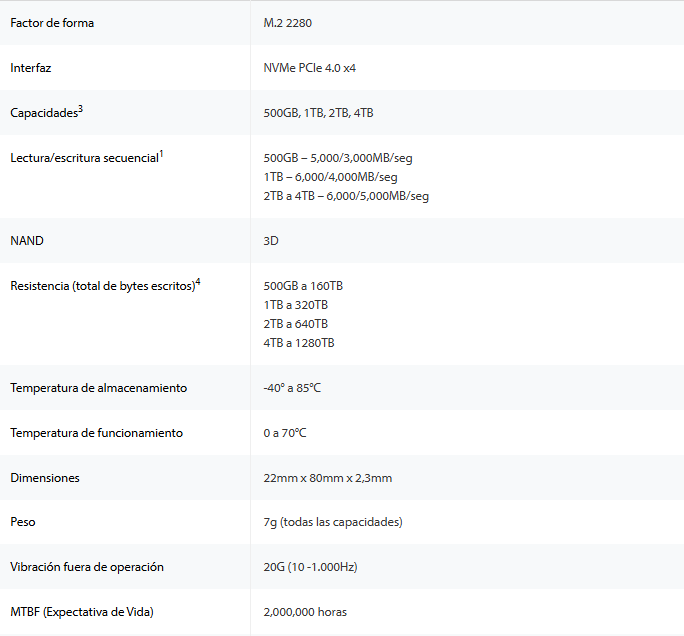This screenshot has width=684, height=636.
Task: Click the 4TB a 1280TB endurance line
Action: (299, 343)
